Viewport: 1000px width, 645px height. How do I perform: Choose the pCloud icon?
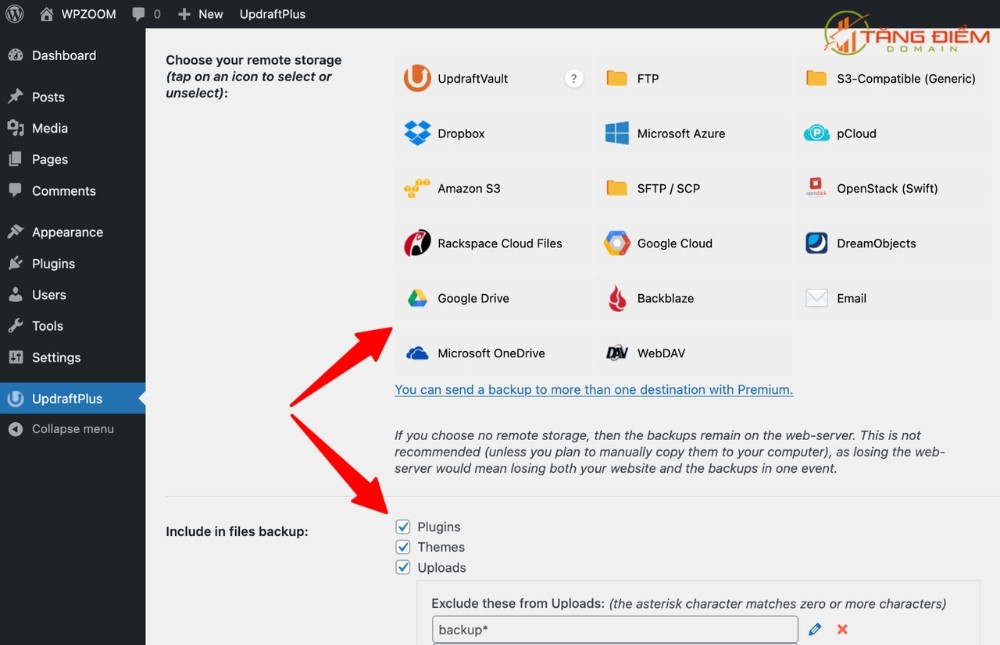[x=816, y=133]
